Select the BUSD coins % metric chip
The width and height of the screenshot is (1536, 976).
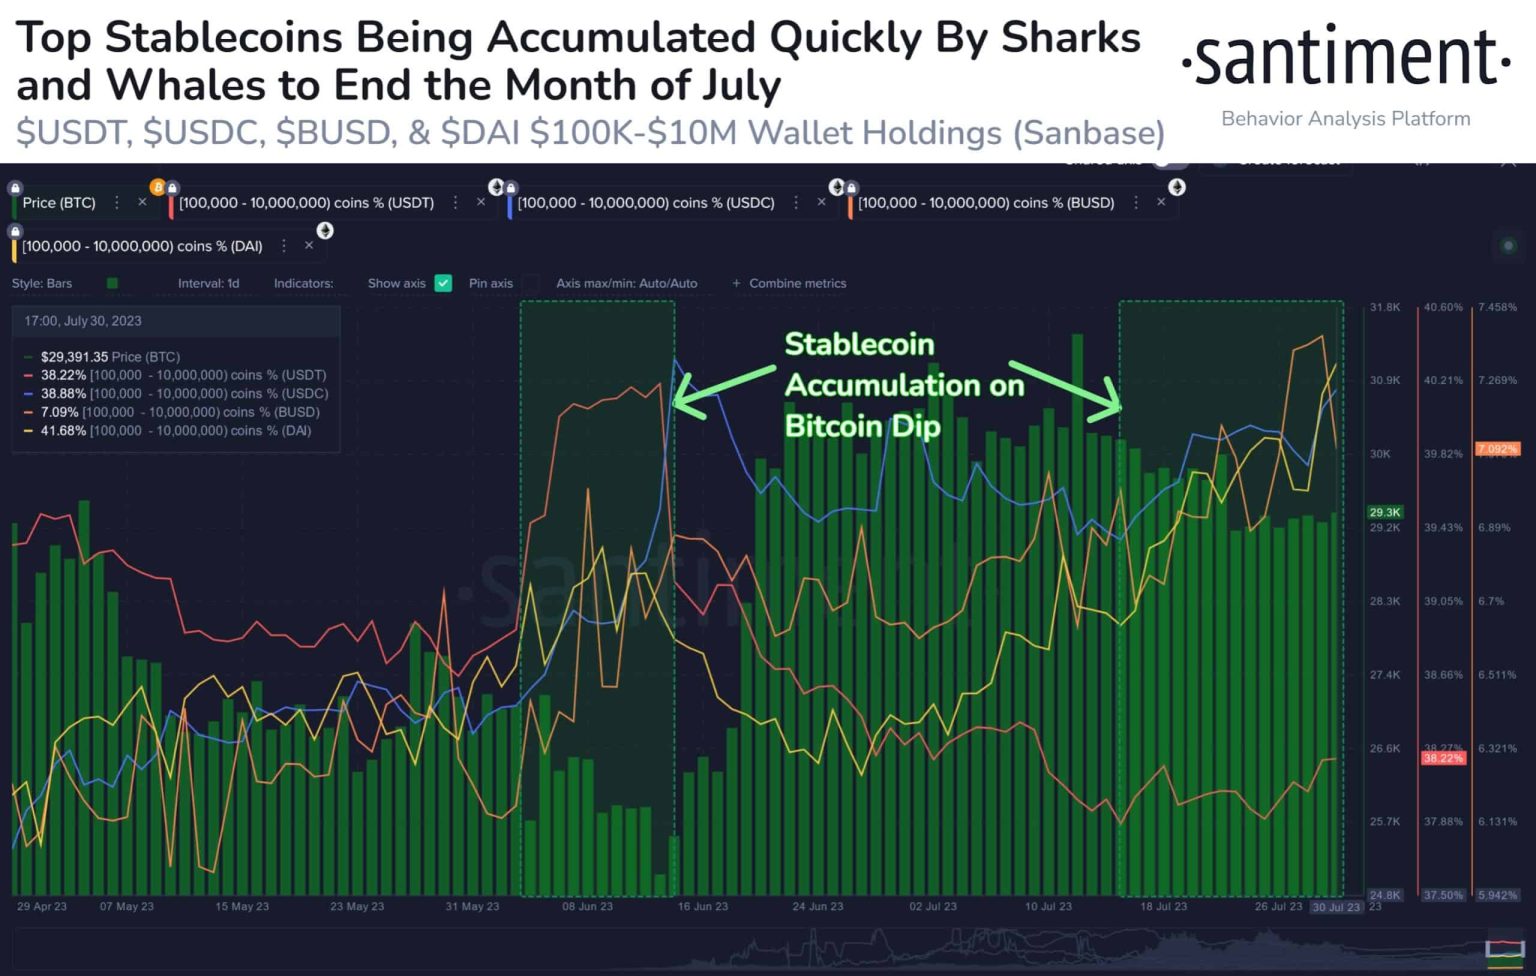click(x=986, y=202)
